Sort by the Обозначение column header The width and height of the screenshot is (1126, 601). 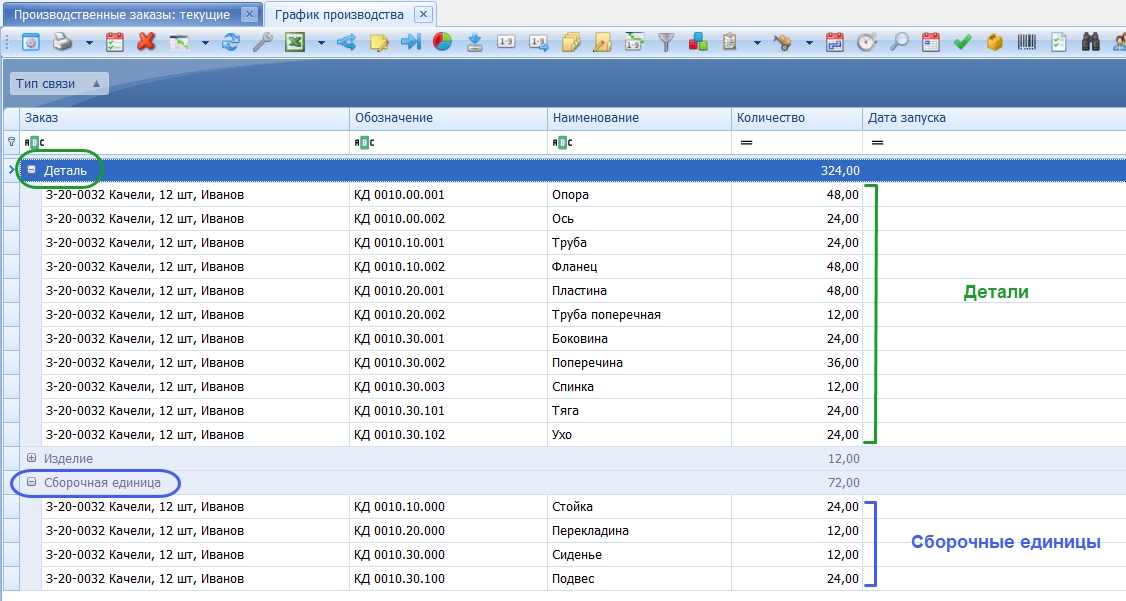click(x=448, y=118)
